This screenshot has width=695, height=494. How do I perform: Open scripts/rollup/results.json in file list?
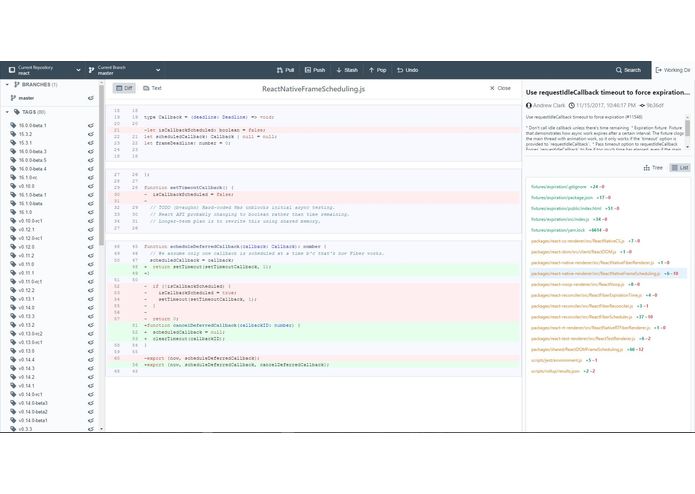(555, 371)
